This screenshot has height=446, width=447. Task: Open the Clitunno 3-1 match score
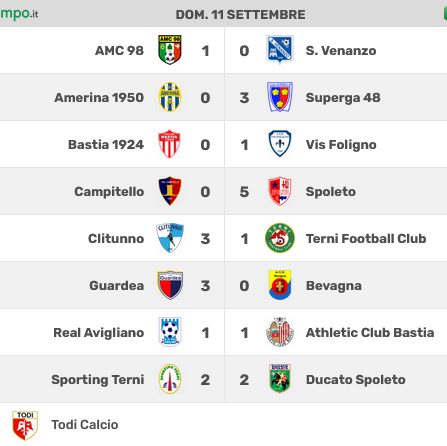click(x=225, y=238)
